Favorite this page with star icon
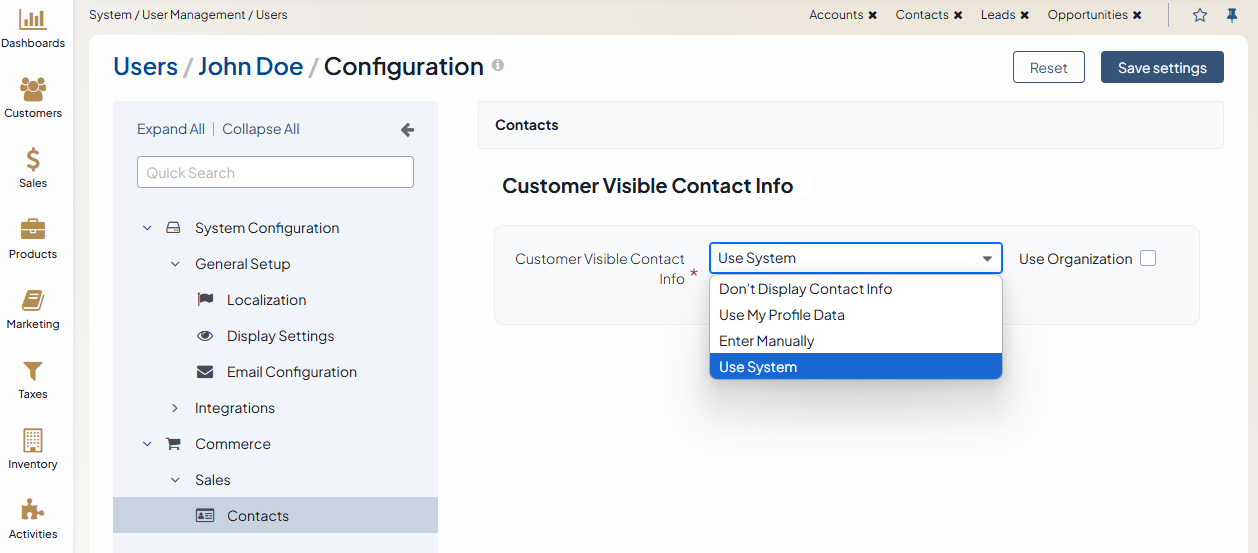This screenshot has height=553, width=1258. tap(1200, 15)
